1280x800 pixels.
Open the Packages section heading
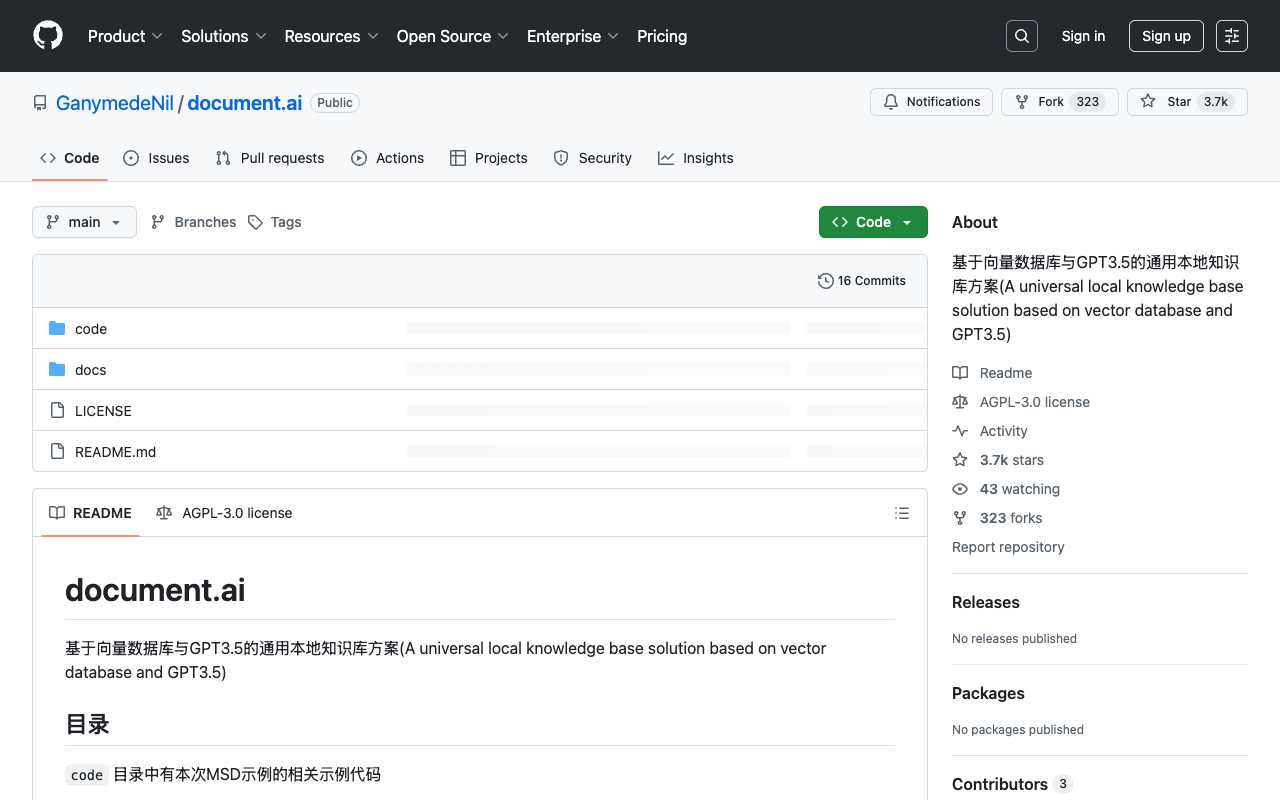click(988, 693)
